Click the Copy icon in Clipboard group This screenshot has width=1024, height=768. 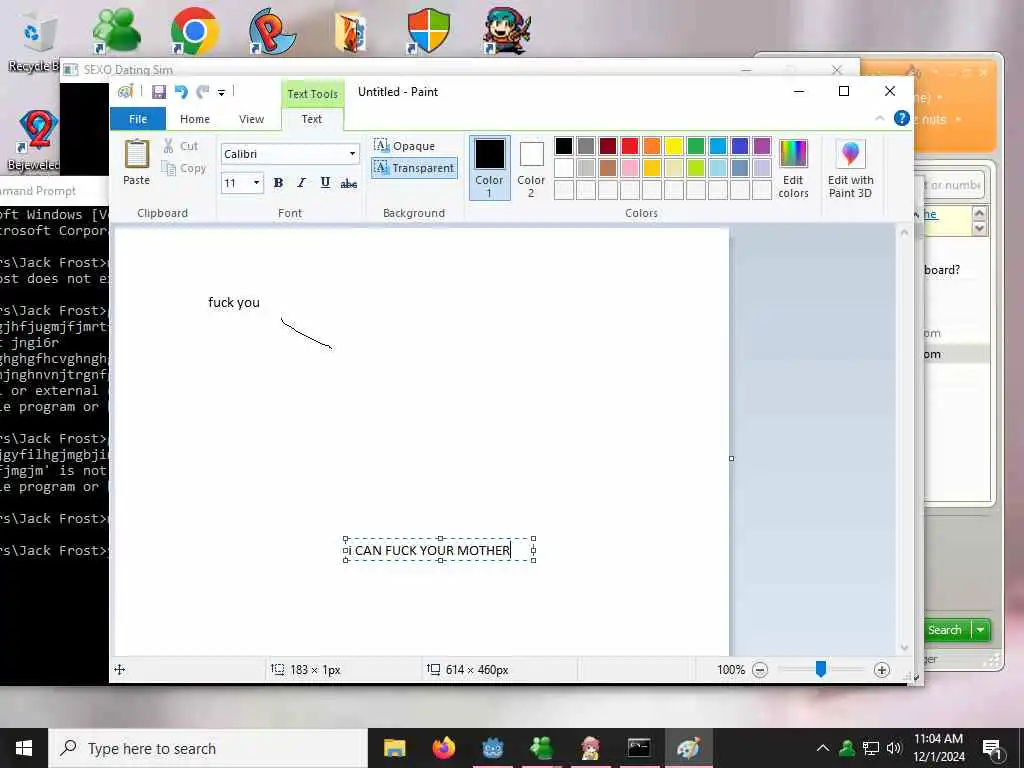(168, 168)
